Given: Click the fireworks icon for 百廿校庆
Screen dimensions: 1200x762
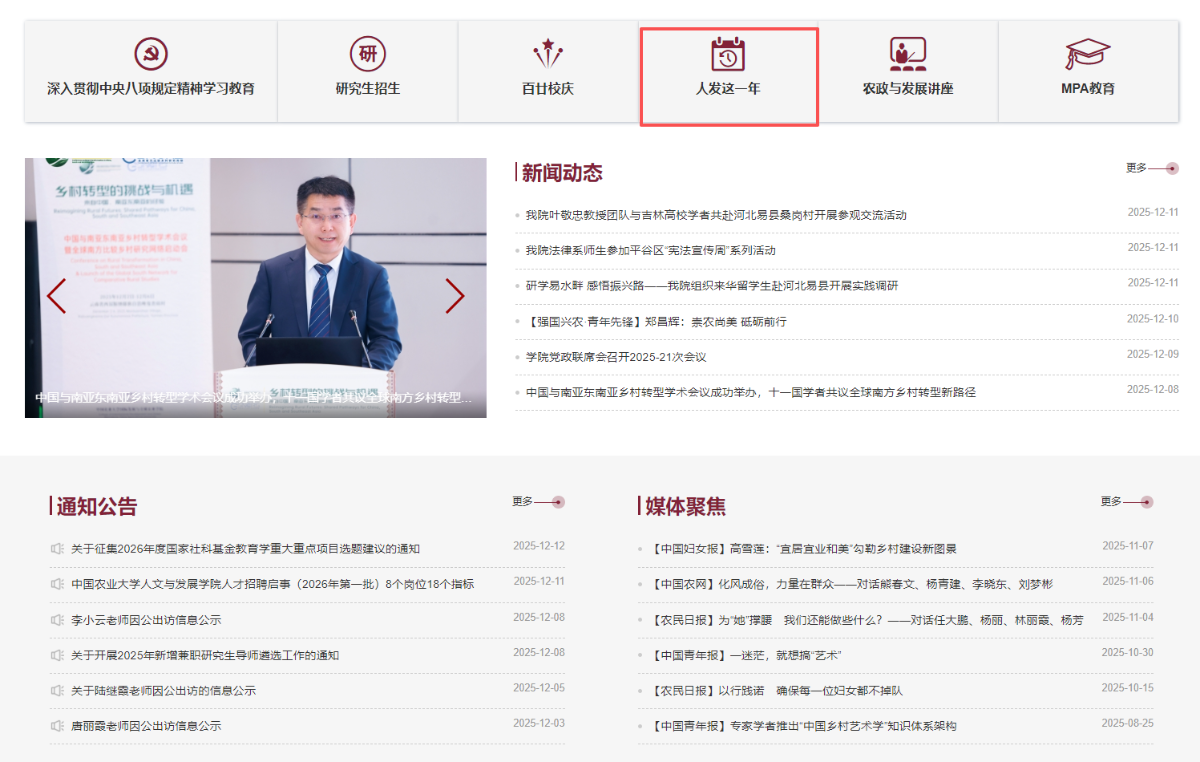Looking at the screenshot, I should 547,54.
